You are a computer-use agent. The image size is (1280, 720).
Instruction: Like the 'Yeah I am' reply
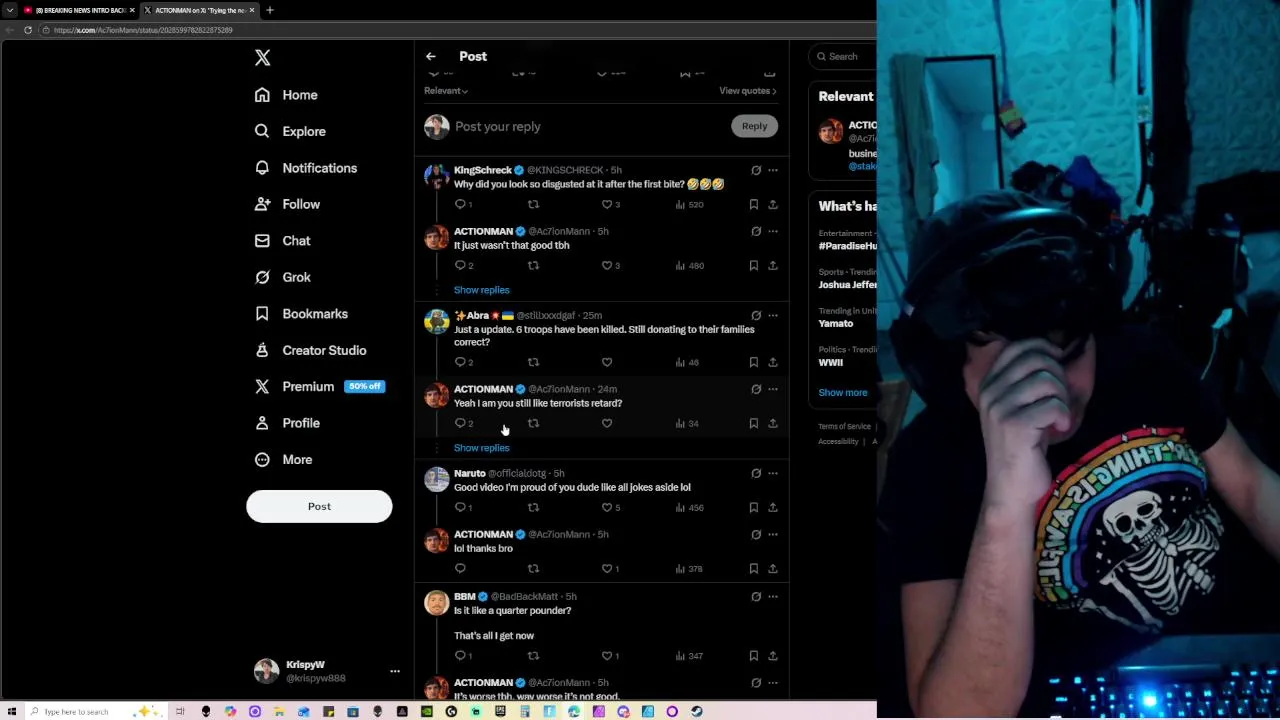(x=607, y=423)
